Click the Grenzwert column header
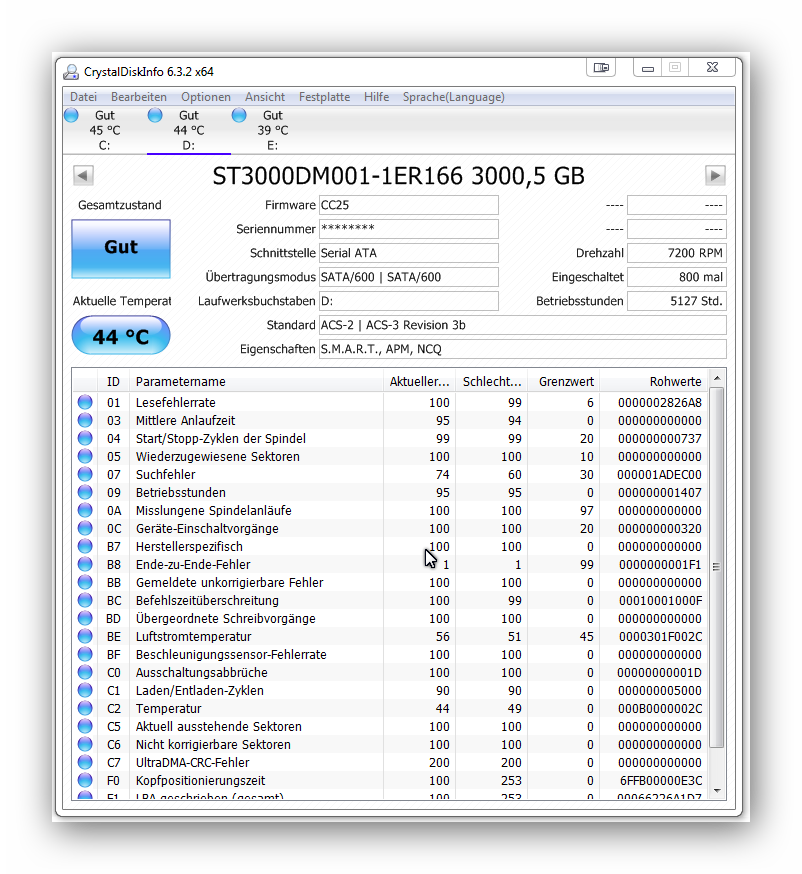The image size is (802, 874). click(563, 381)
